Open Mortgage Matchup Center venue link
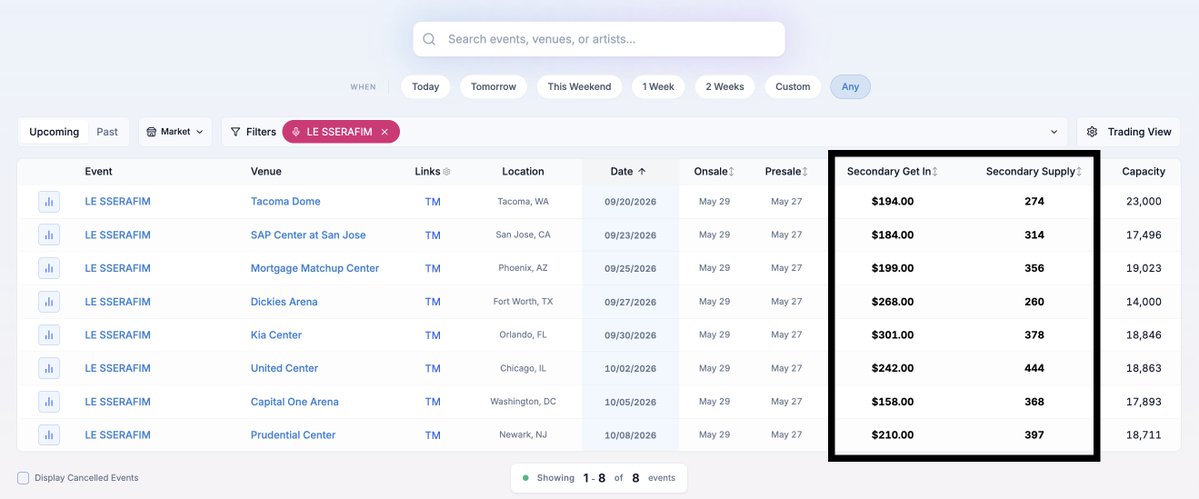The image size is (1199, 499). (315, 268)
